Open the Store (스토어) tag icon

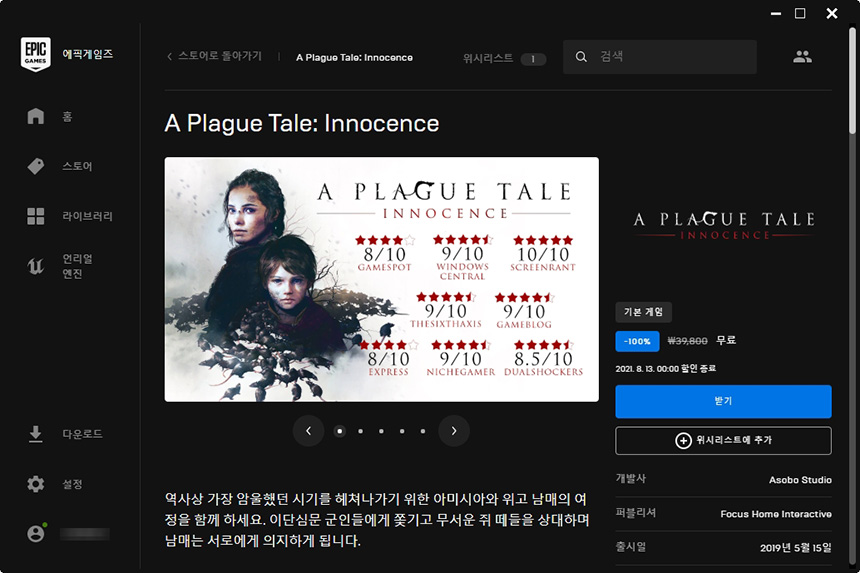[x=36, y=166]
